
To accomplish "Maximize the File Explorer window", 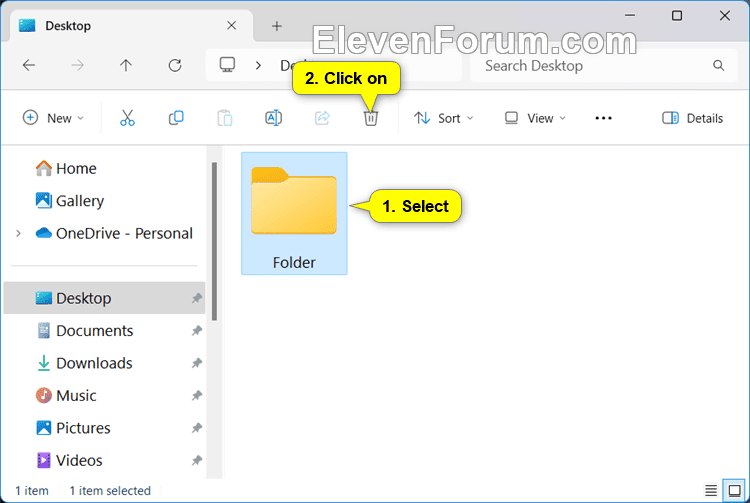I will click(x=677, y=15).
